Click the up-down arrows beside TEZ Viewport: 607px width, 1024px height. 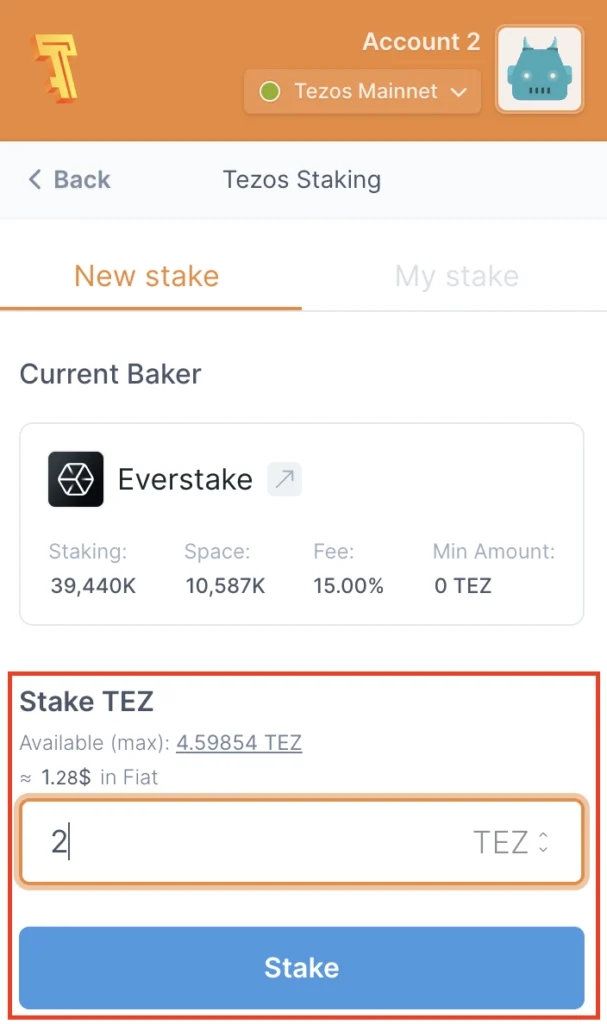coord(543,843)
